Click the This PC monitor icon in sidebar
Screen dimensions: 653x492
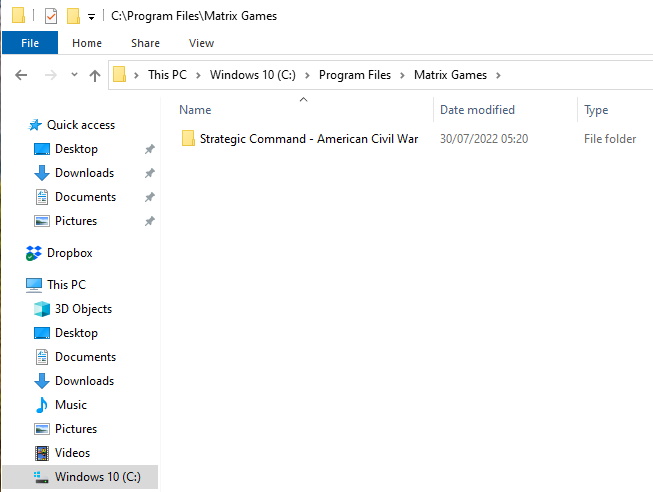pyautogui.click(x=34, y=285)
